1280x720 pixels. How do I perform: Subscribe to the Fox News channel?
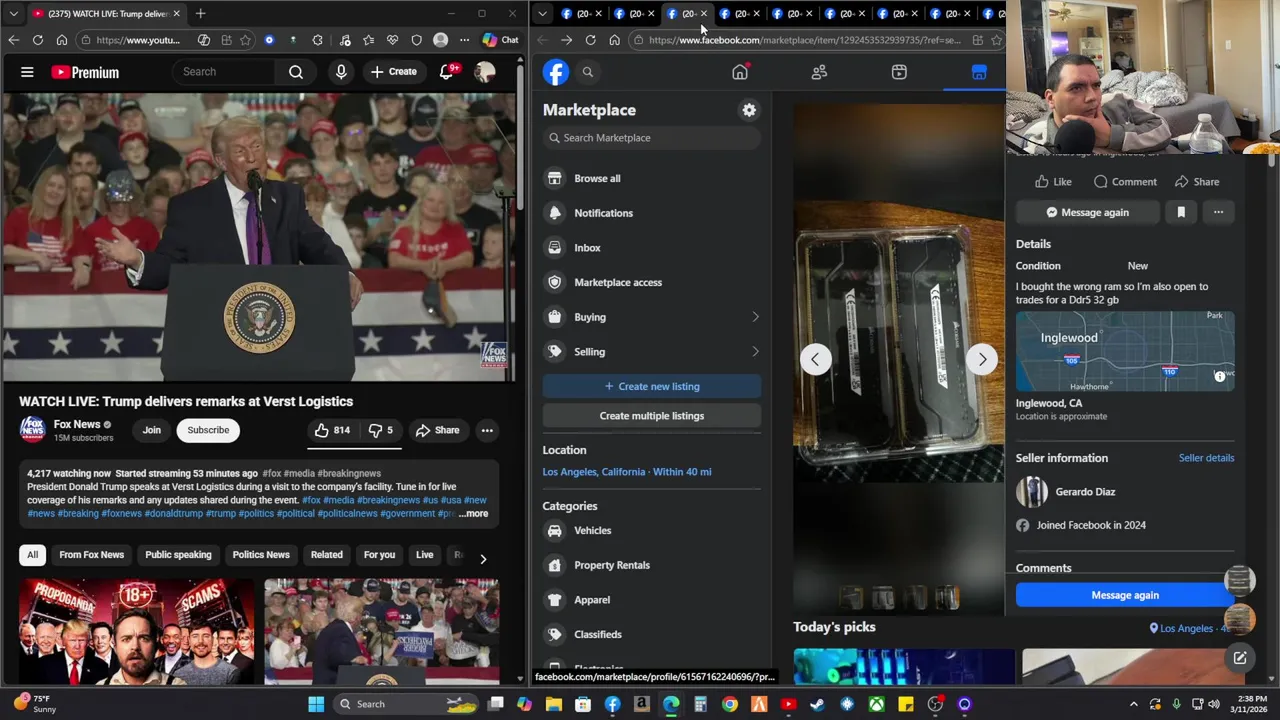click(x=208, y=430)
